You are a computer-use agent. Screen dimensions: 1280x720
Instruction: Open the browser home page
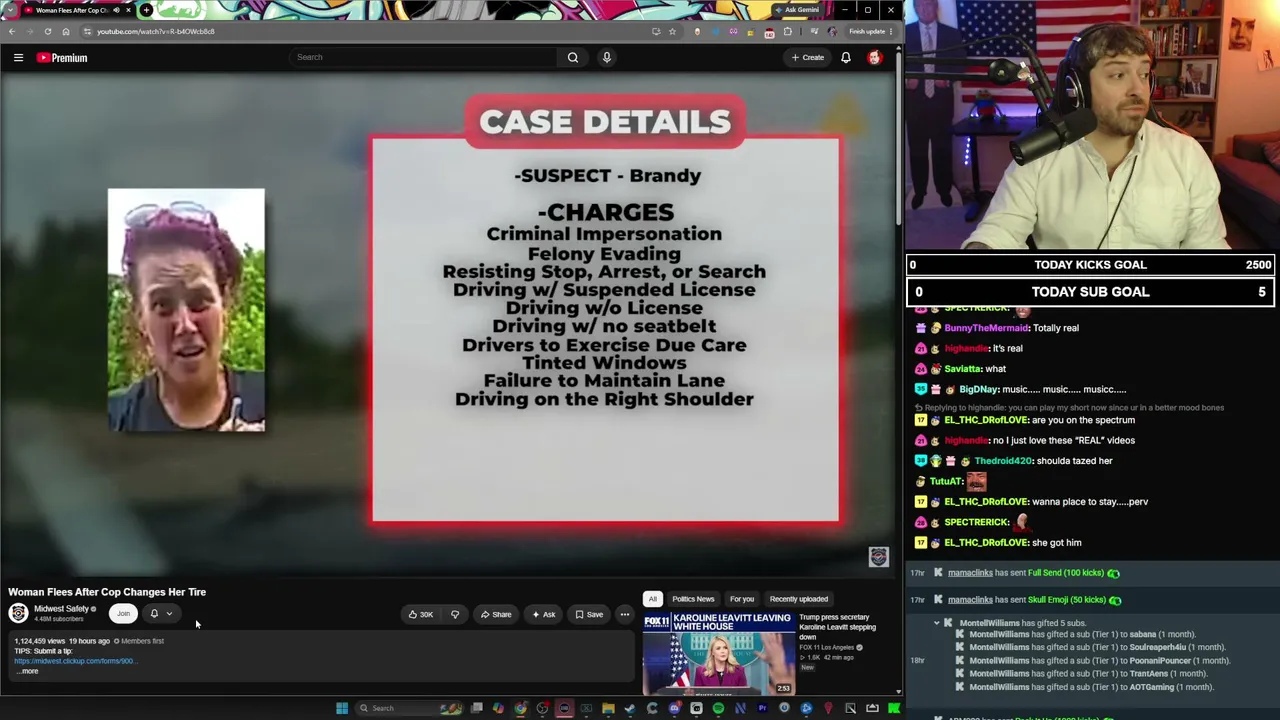point(66,31)
